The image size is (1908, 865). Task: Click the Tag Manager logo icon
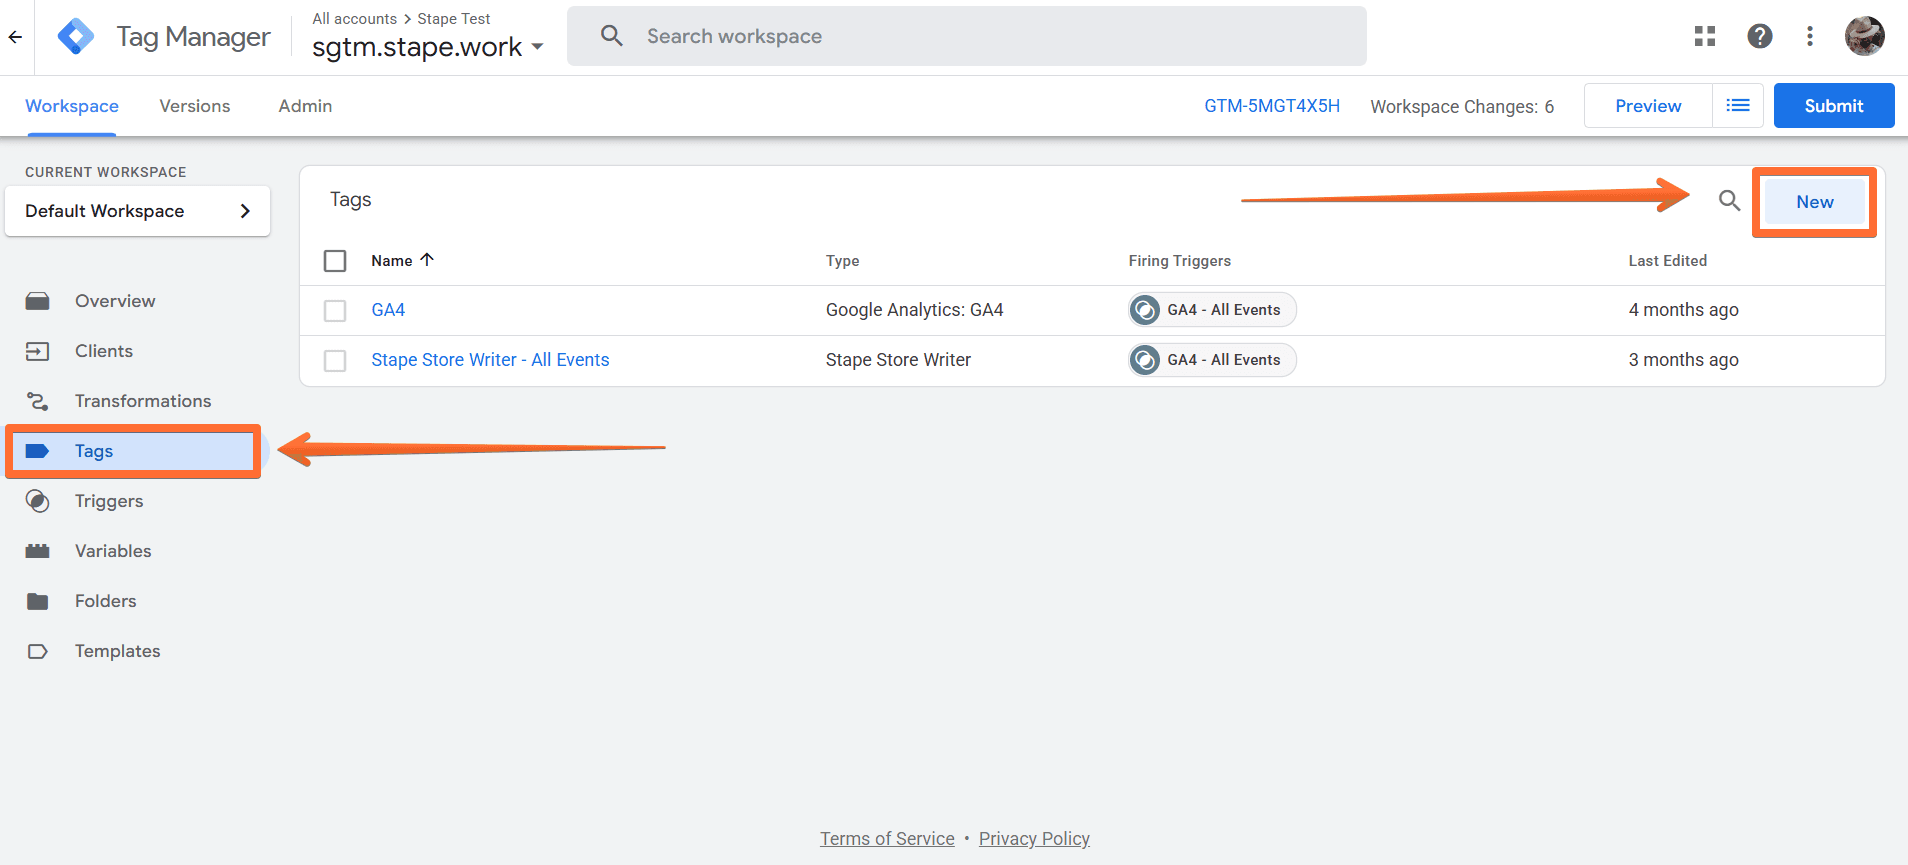76,37
